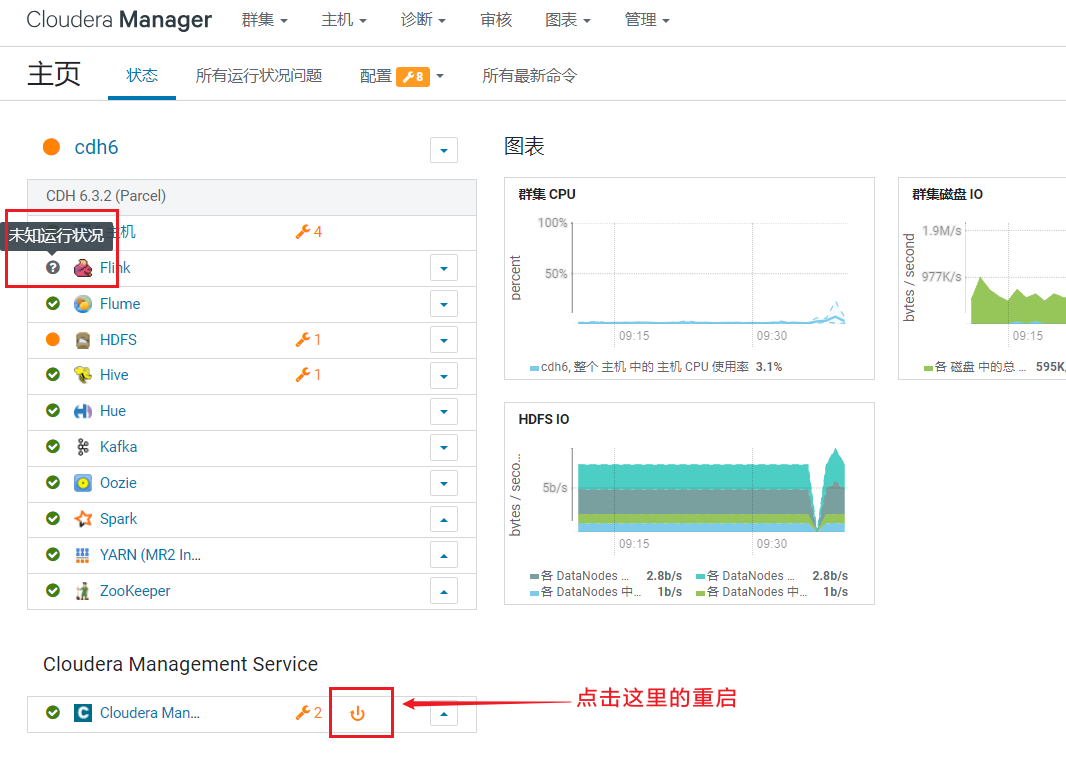This screenshot has width=1066, height=774.
Task: Click the Cloudera Management Service C icon
Action: pos(83,713)
